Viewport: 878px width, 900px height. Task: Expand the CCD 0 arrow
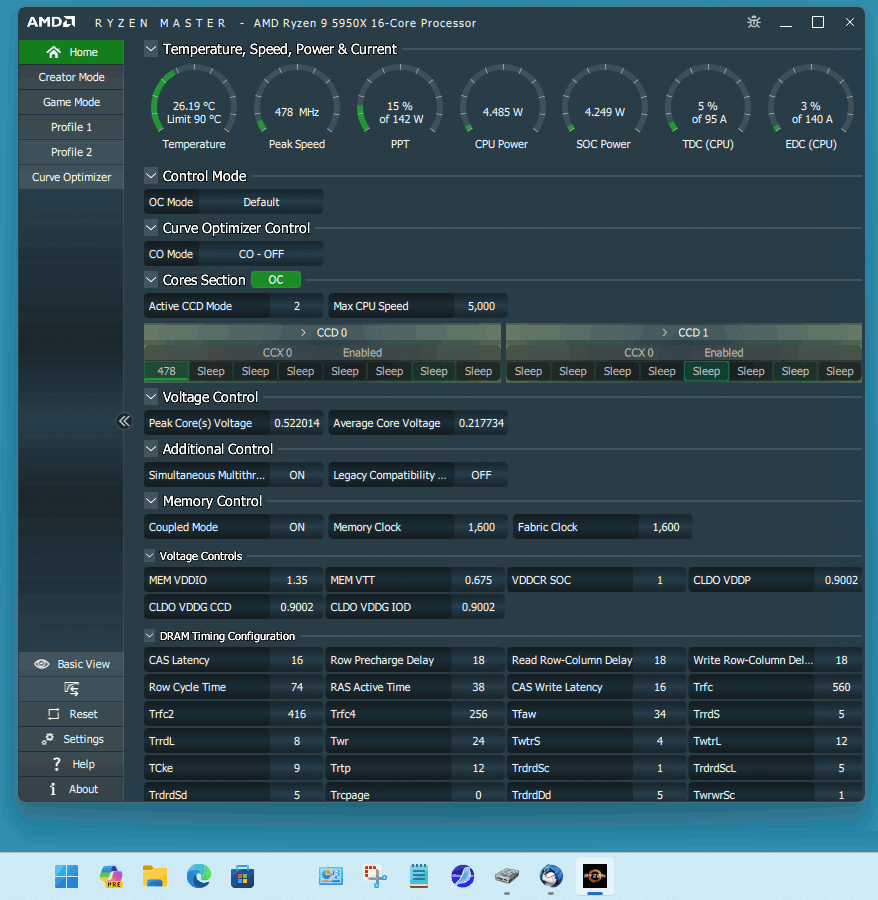tap(303, 332)
